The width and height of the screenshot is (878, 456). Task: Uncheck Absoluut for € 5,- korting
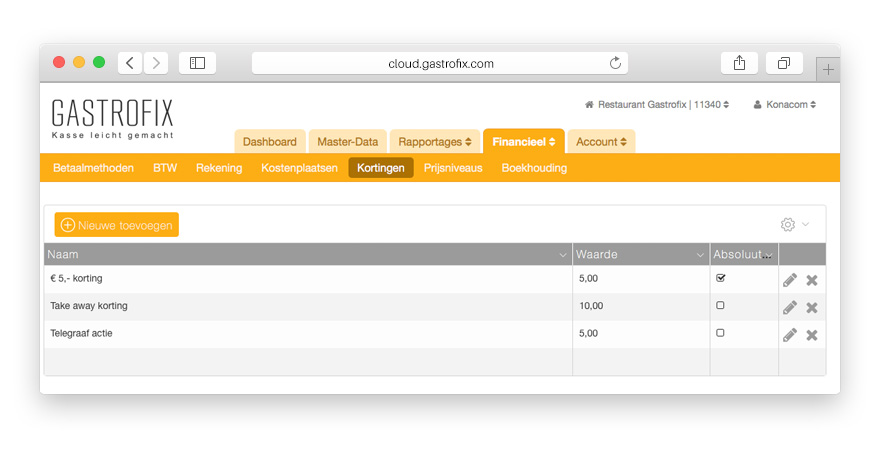coord(720,278)
